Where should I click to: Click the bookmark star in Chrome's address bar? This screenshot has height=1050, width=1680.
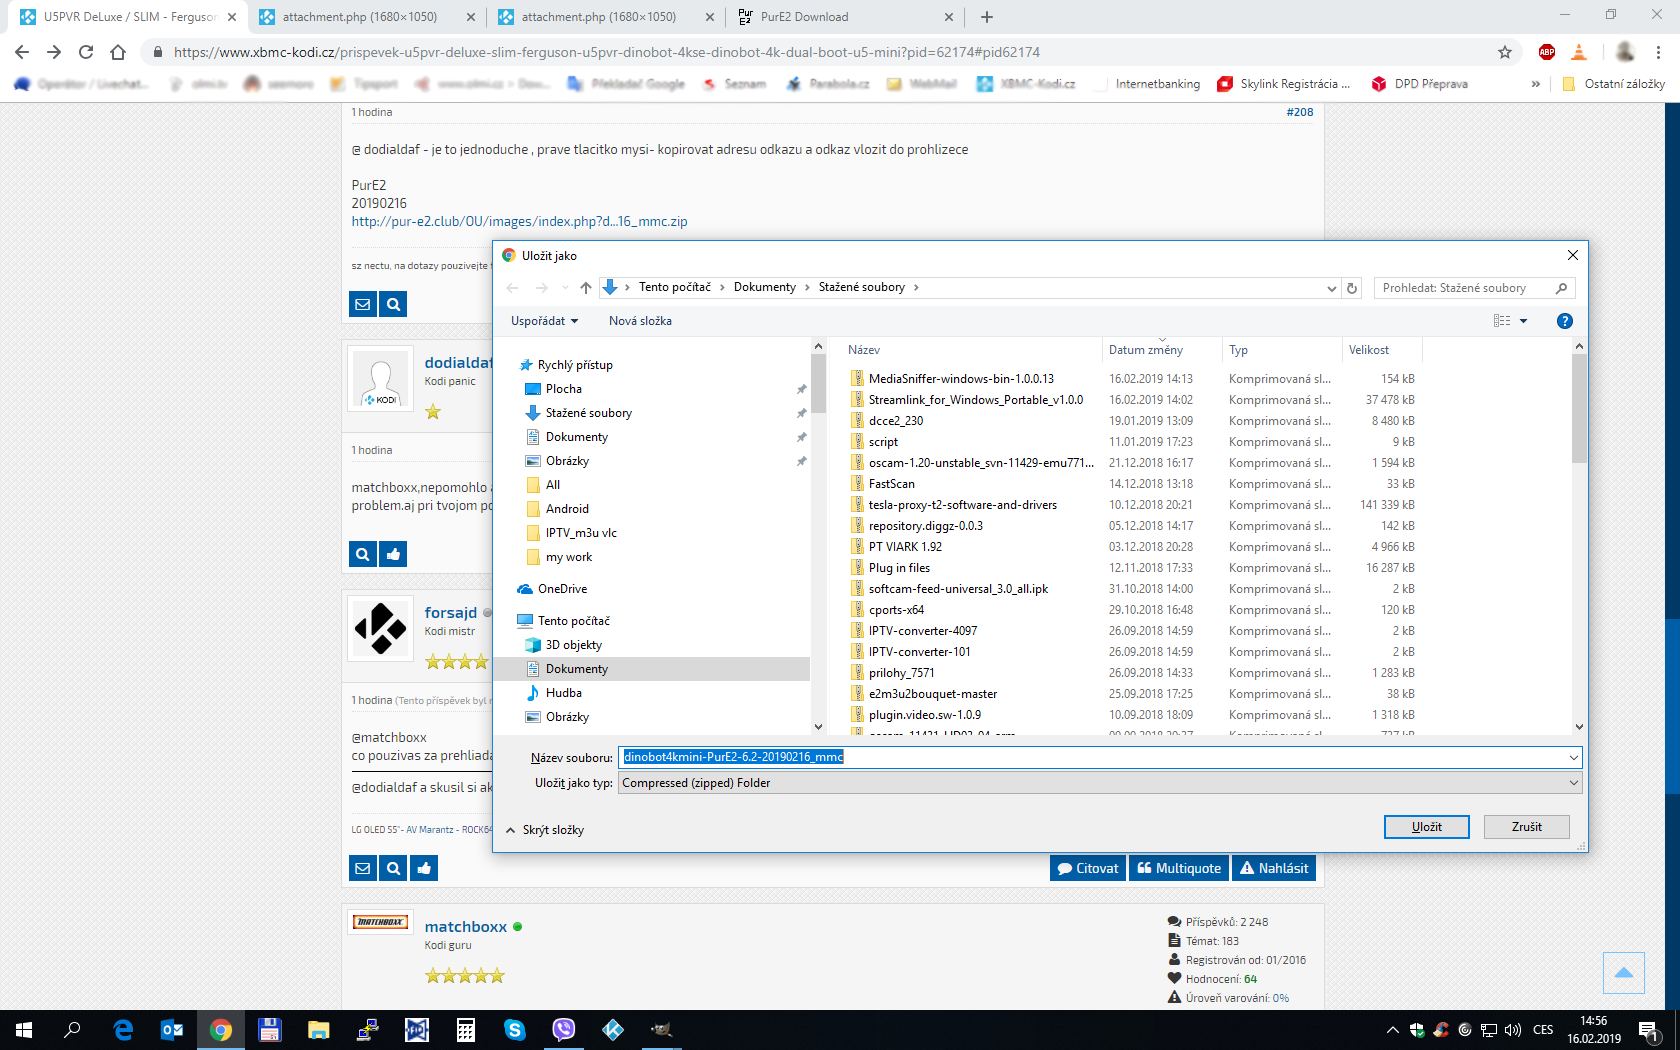click(1504, 52)
